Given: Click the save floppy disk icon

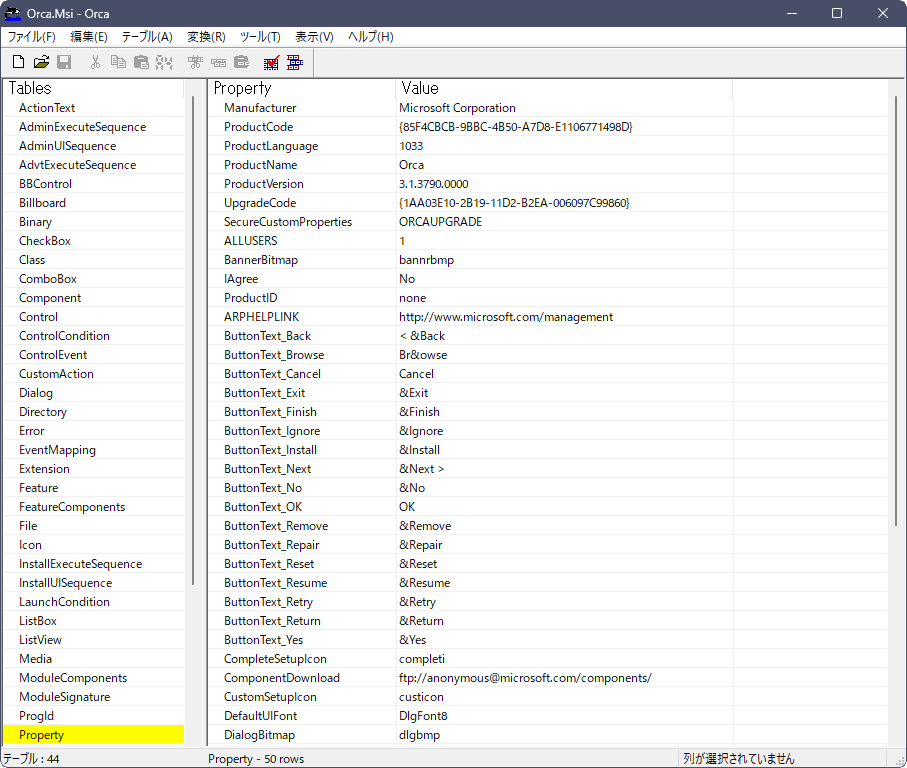Looking at the screenshot, I should coord(64,62).
